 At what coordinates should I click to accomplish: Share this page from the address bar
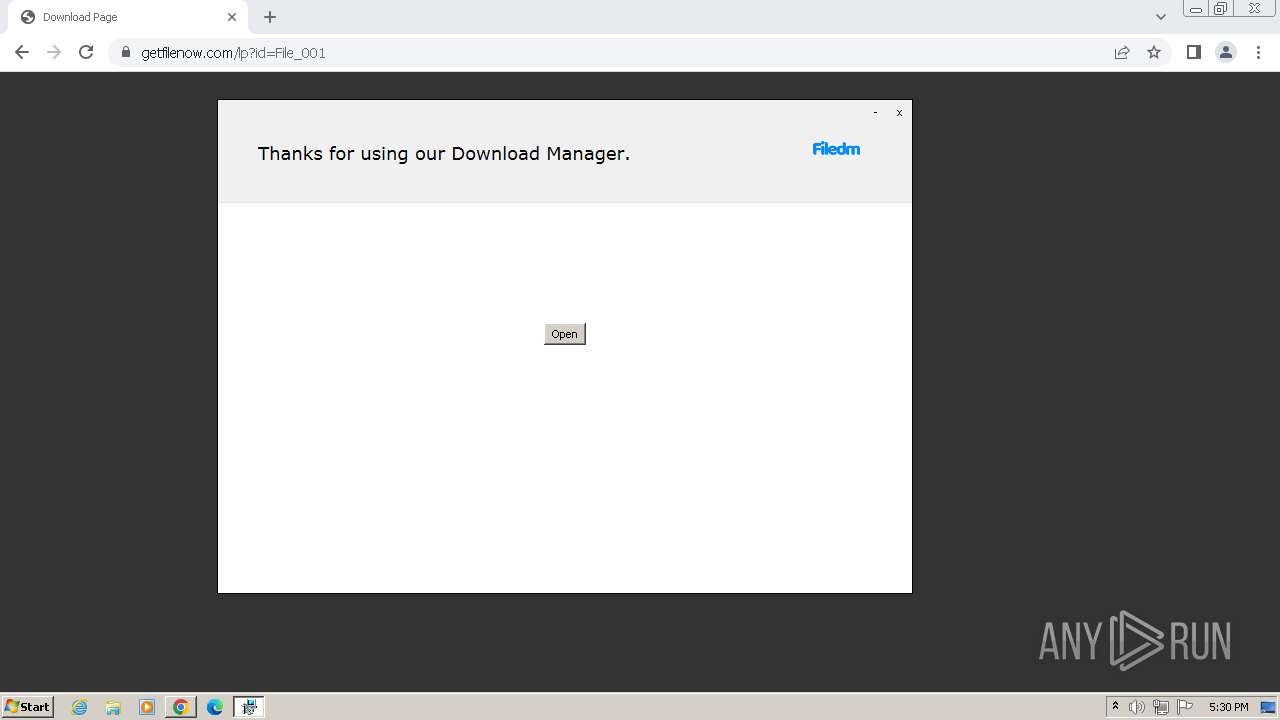pyautogui.click(x=1122, y=52)
